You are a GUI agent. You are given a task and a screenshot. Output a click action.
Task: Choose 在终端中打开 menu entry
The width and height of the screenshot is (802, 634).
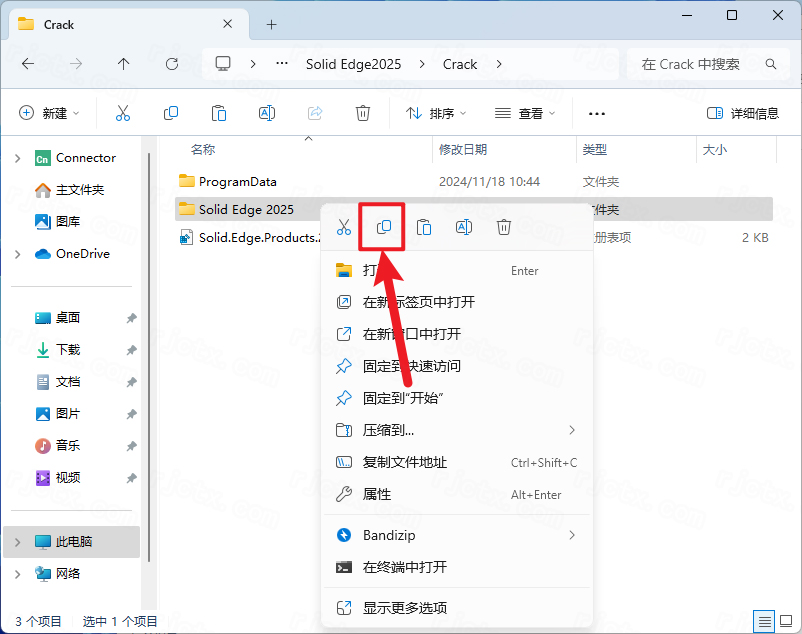click(x=404, y=567)
